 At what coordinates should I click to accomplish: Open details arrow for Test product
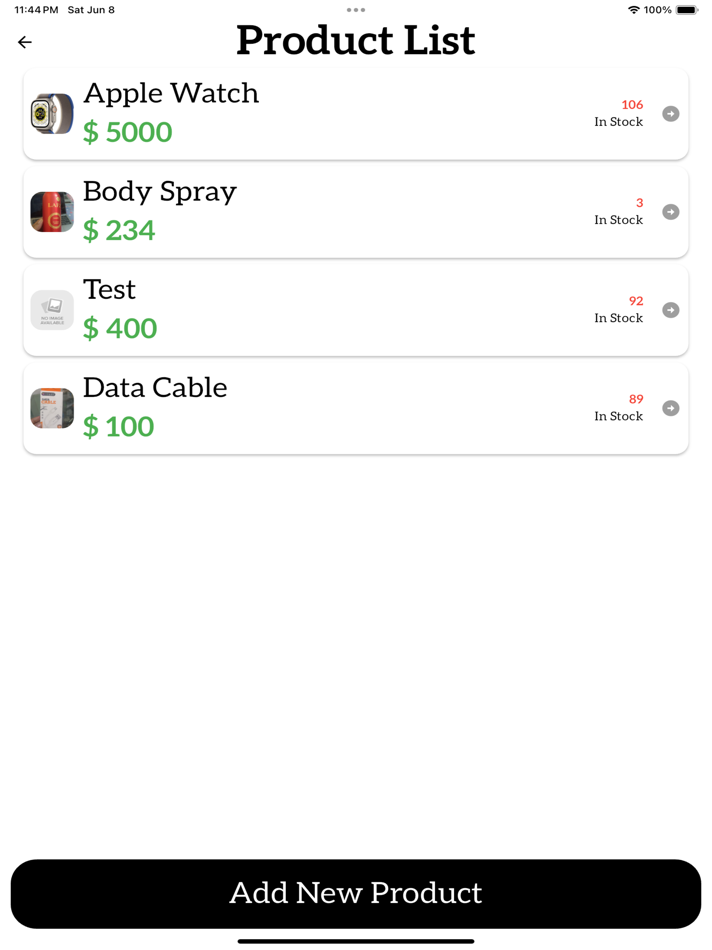[670, 310]
